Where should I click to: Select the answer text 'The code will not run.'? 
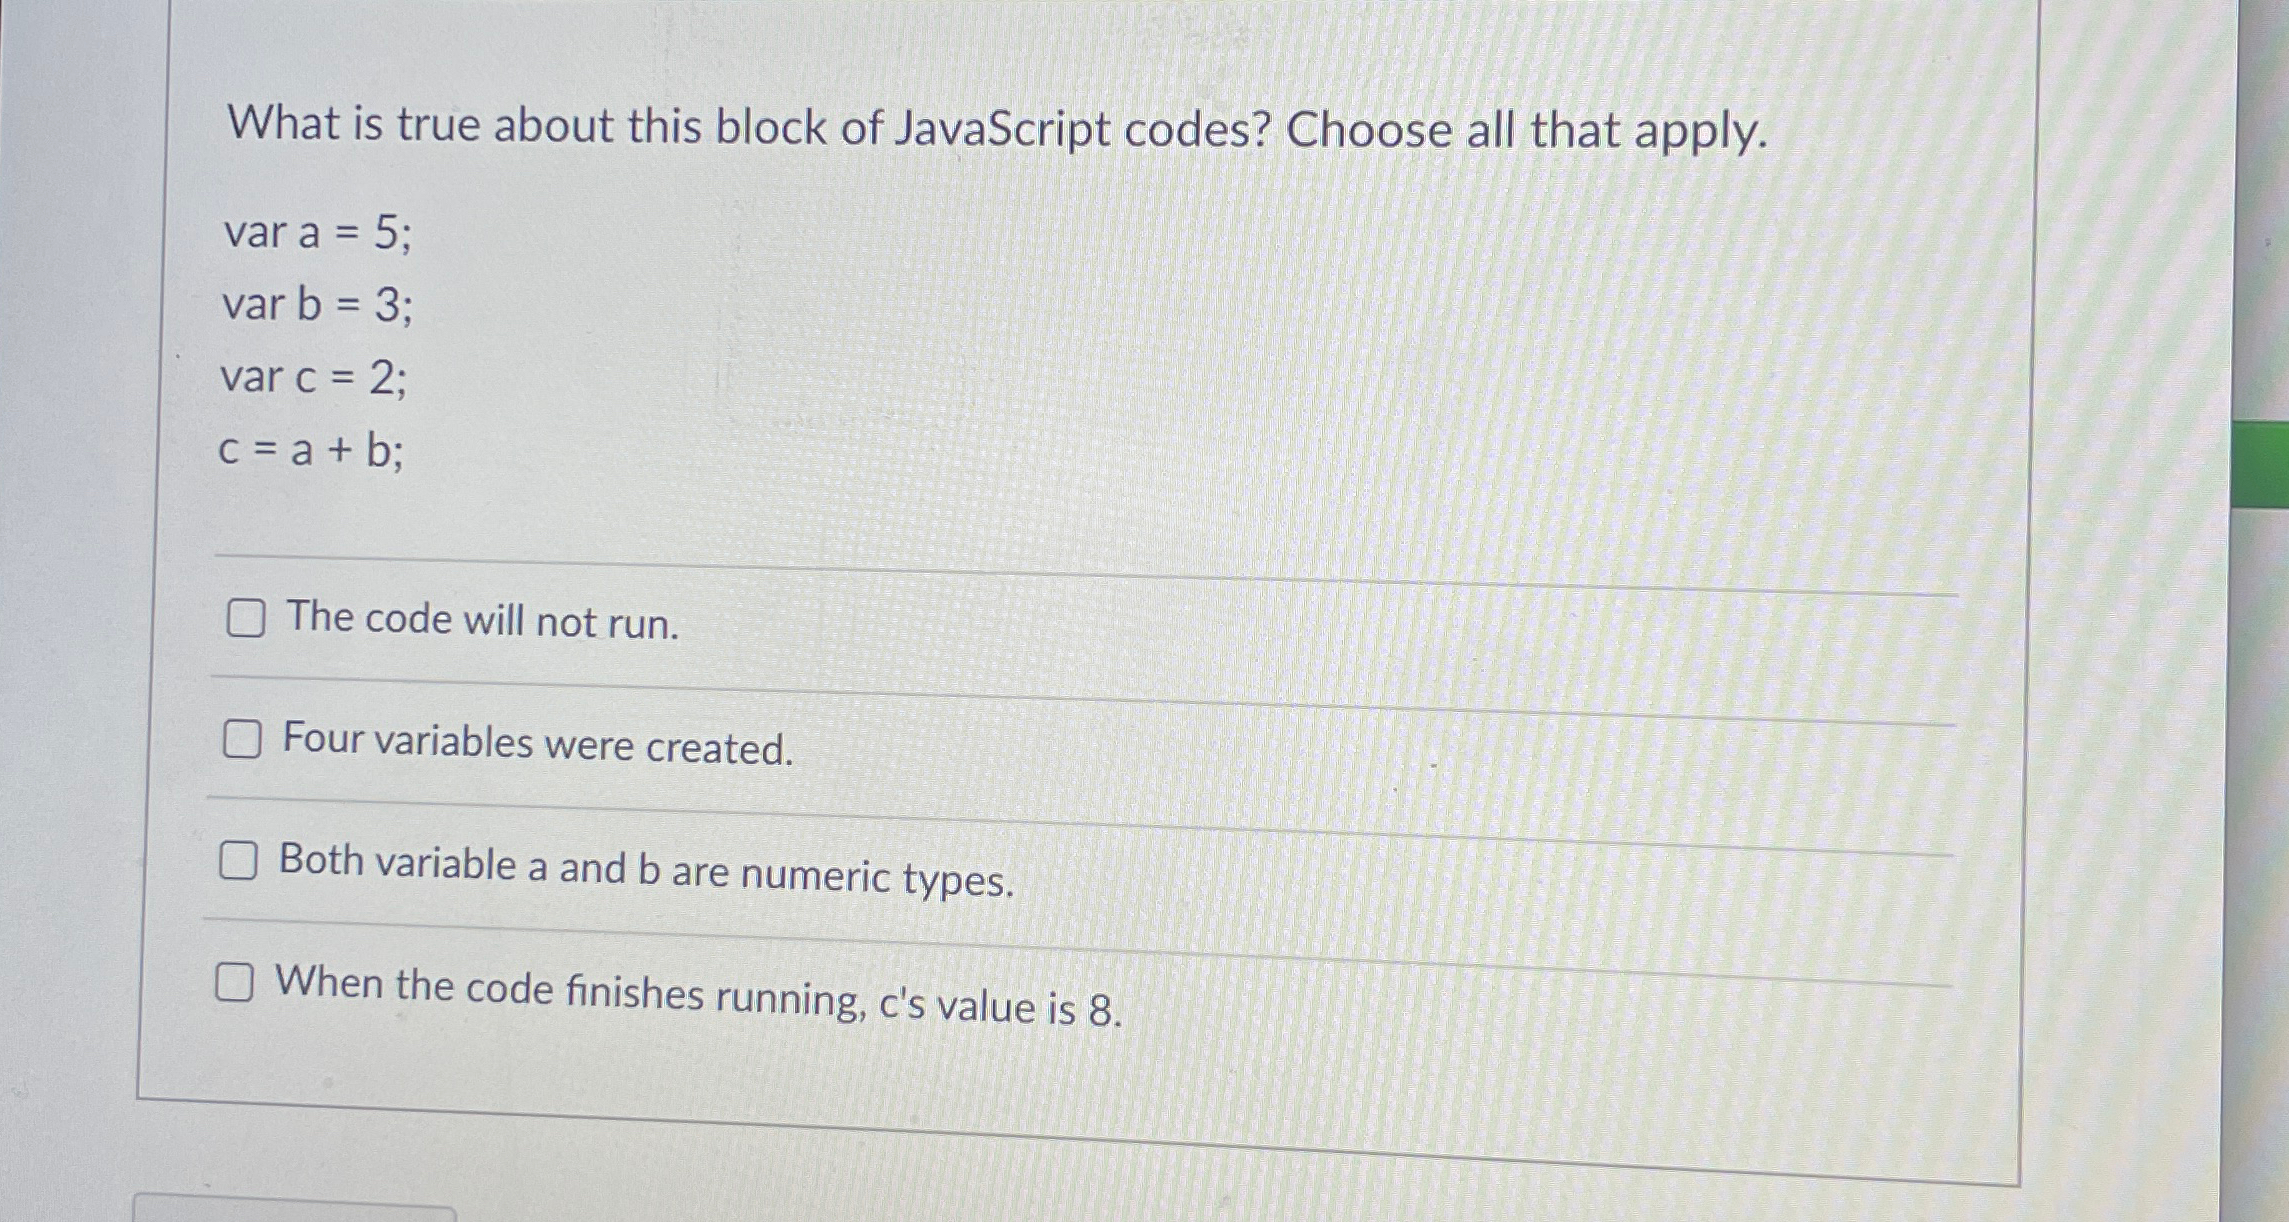(x=480, y=622)
